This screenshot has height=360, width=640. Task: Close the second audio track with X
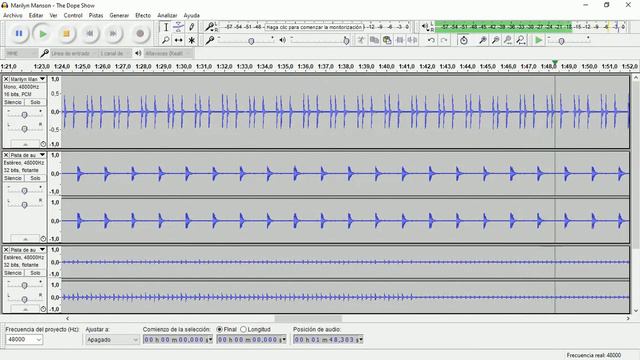6,155
